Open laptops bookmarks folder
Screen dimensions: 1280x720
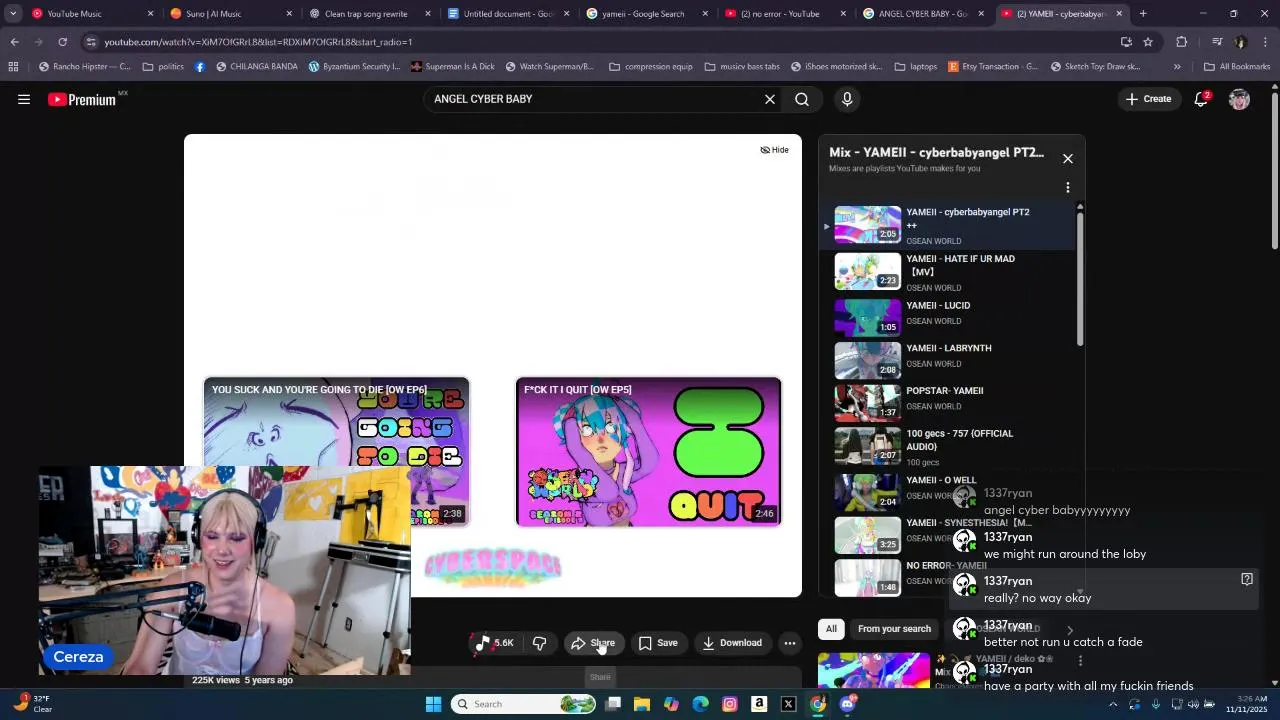pos(915,67)
